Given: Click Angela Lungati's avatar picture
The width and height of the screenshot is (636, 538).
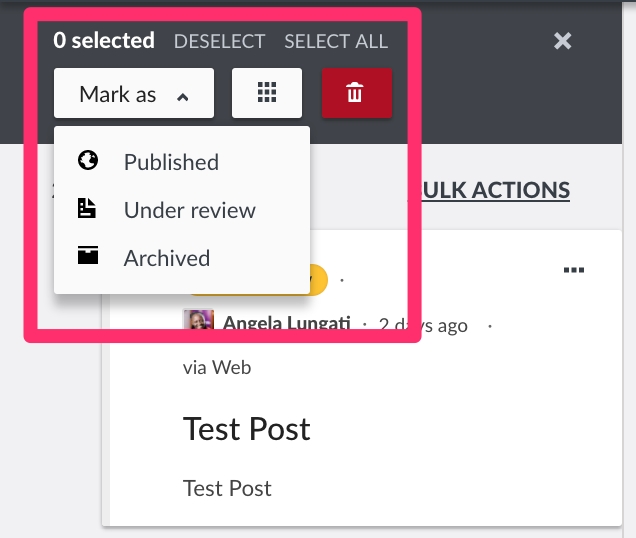Looking at the screenshot, I should 198,324.
